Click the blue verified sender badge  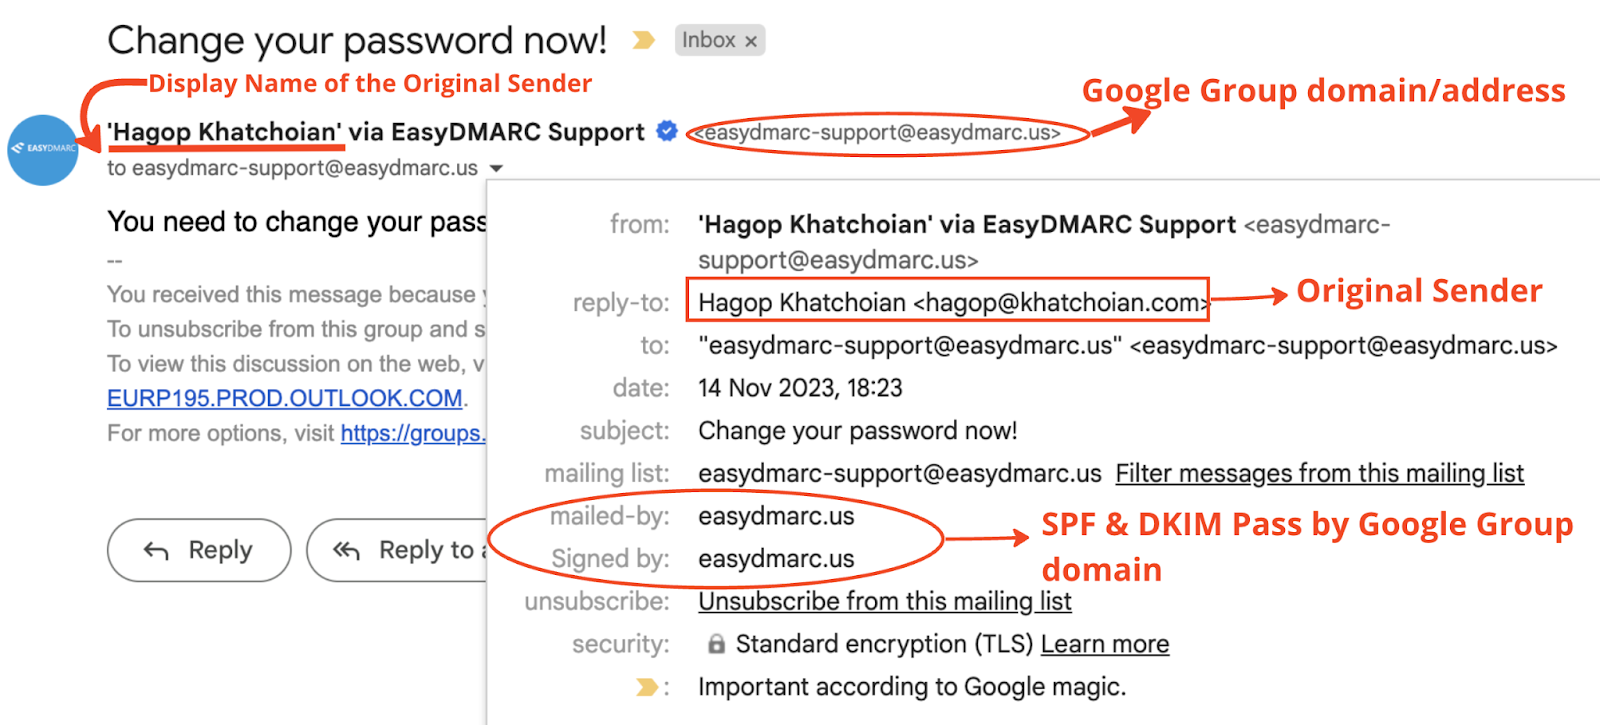click(x=666, y=131)
